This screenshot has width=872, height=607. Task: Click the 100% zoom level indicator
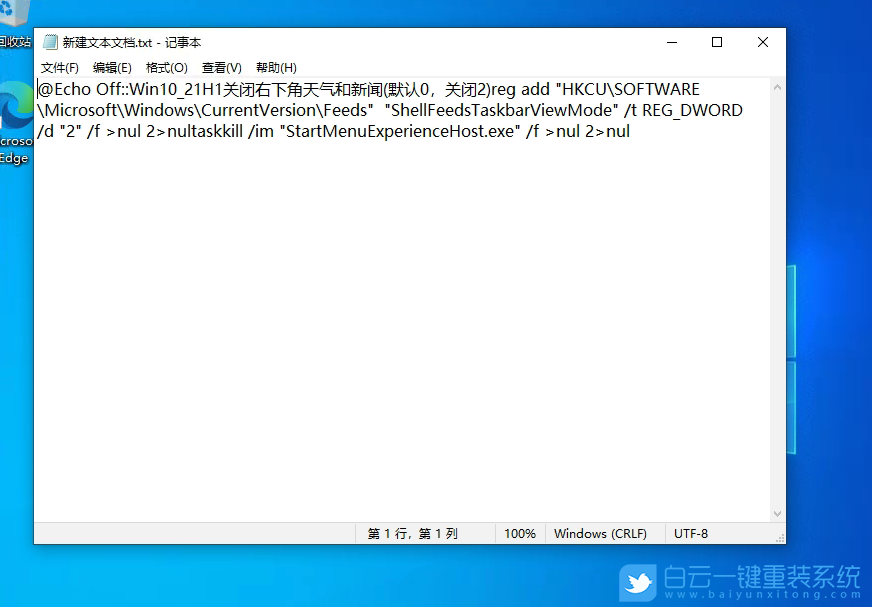point(520,533)
